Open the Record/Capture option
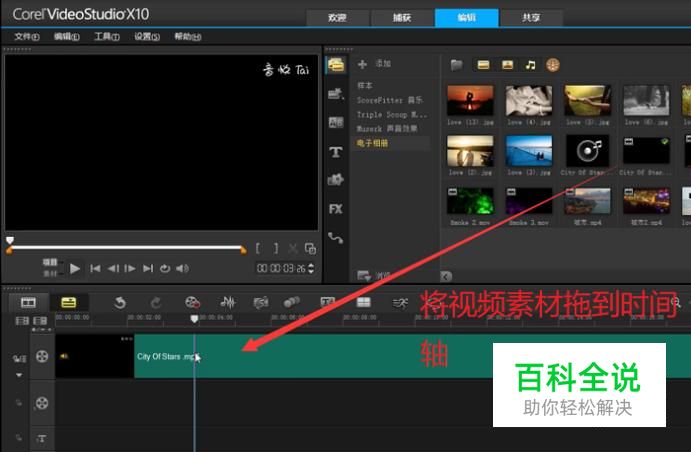 click(x=193, y=303)
